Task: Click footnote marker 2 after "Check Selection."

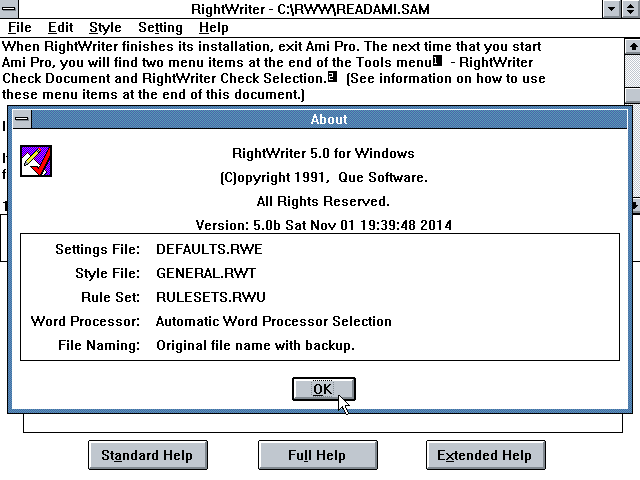Action: click(332, 76)
